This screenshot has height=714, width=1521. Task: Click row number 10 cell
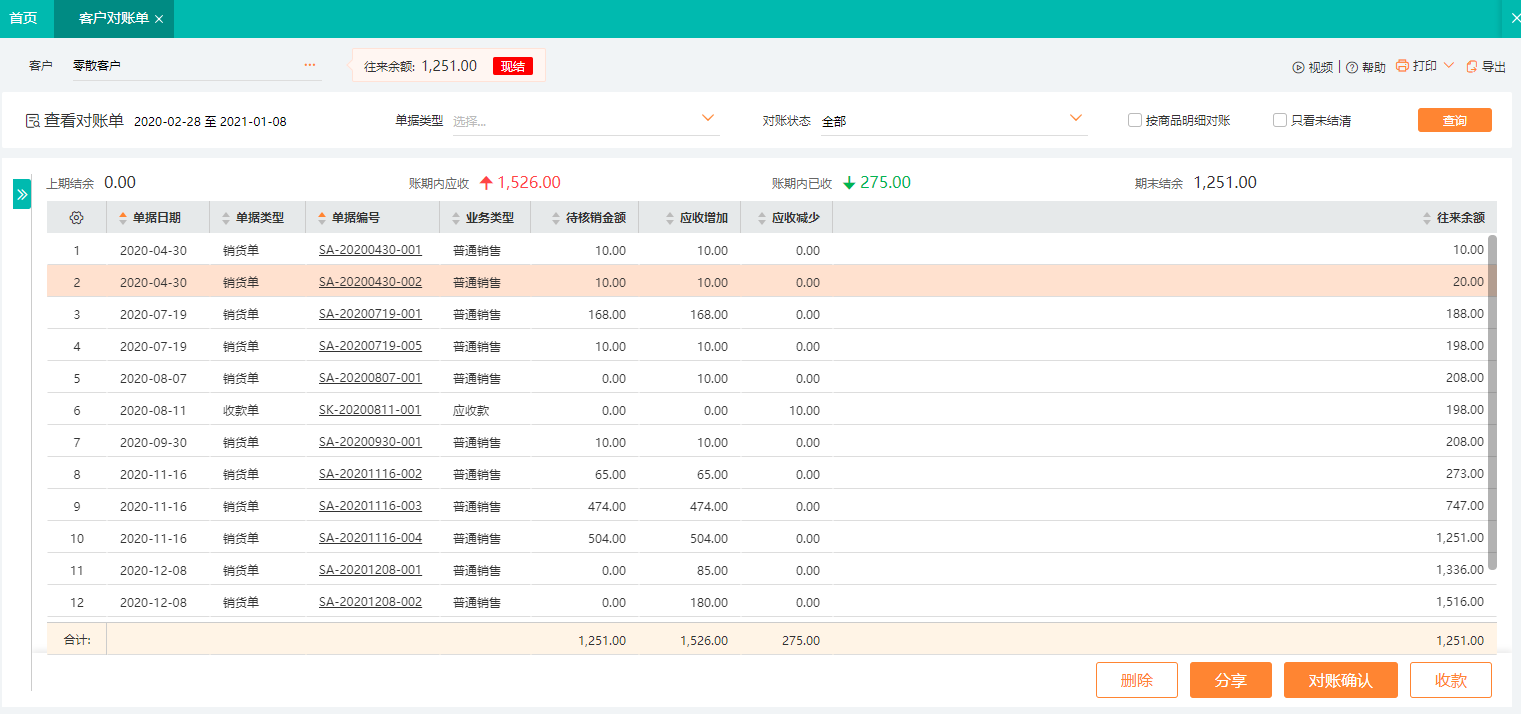[x=77, y=538]
